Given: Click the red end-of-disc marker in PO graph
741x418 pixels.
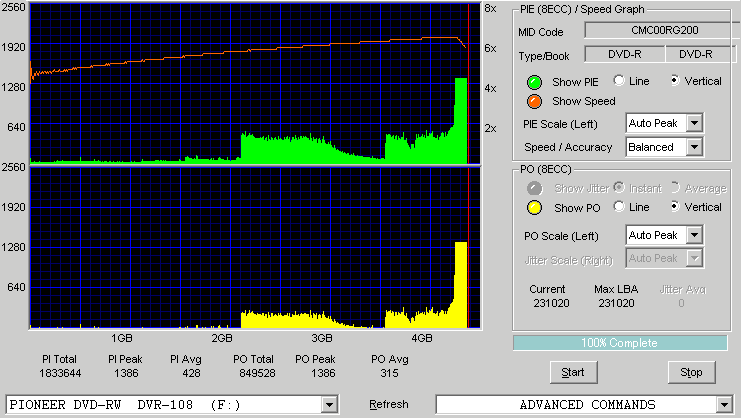Looking at the screenshot, I should [x=468, y=248].
